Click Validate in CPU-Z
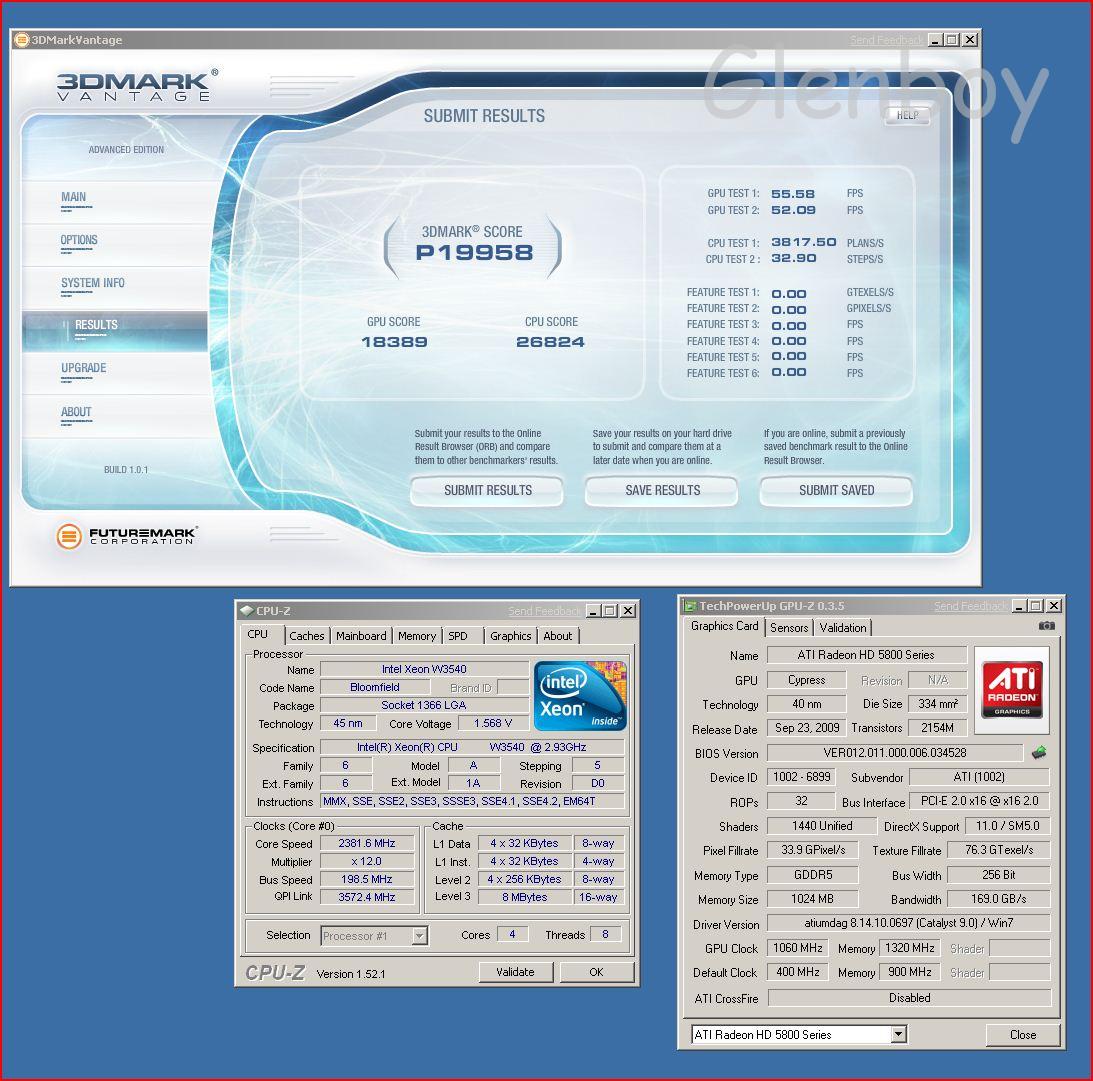This screenshot has width=1093, height=1081. [x=515, y=972]
